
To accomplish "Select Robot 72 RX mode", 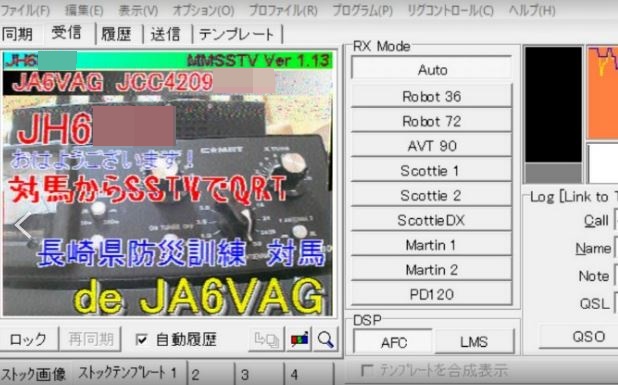I will coord(432,121).
